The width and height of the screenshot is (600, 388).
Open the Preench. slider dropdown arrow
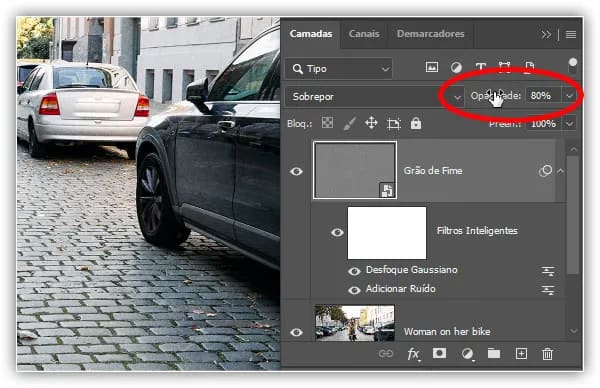click(569, 124)
